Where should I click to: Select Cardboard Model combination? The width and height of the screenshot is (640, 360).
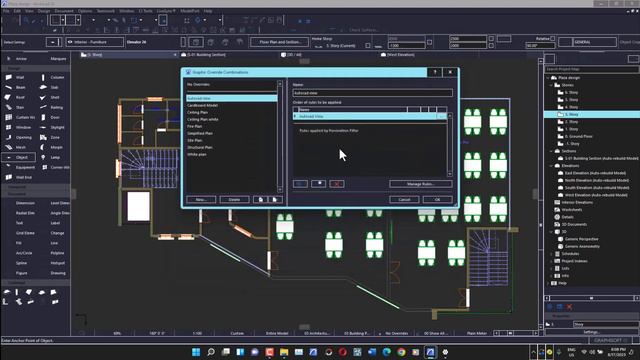[x=202, y=105]
